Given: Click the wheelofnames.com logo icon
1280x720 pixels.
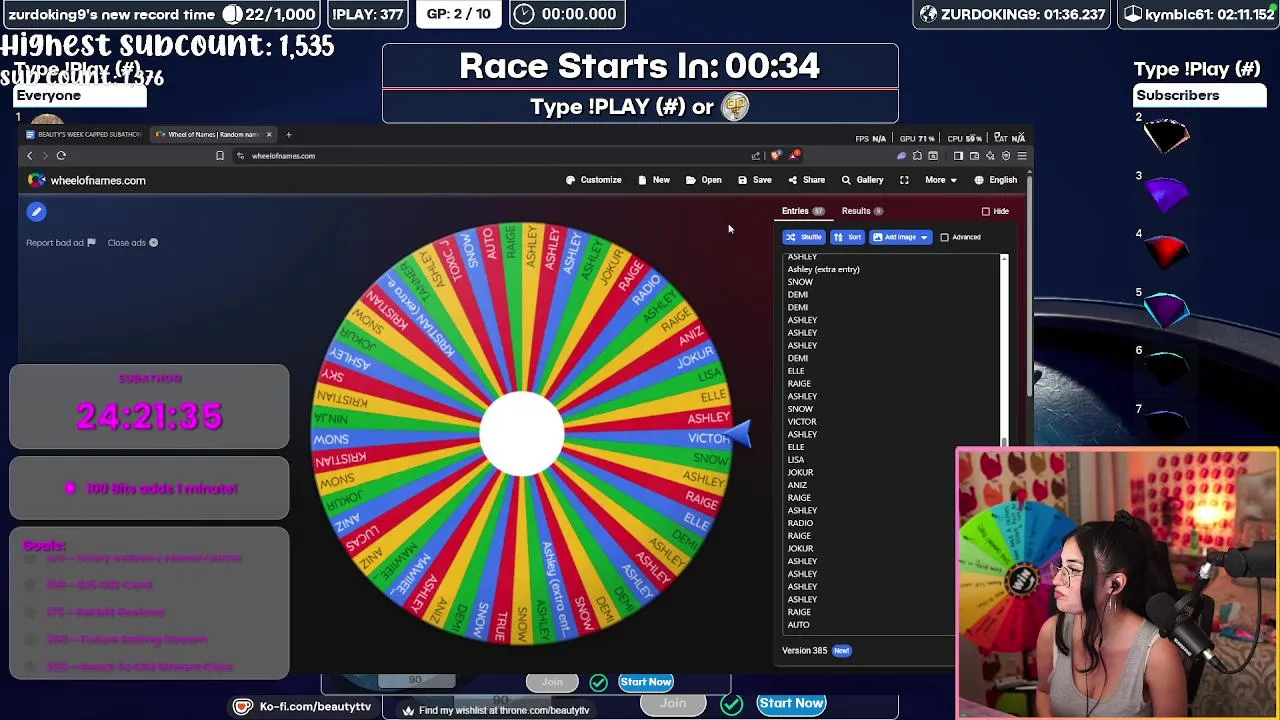Looking at the screenshot, I should tap(36, 180).
